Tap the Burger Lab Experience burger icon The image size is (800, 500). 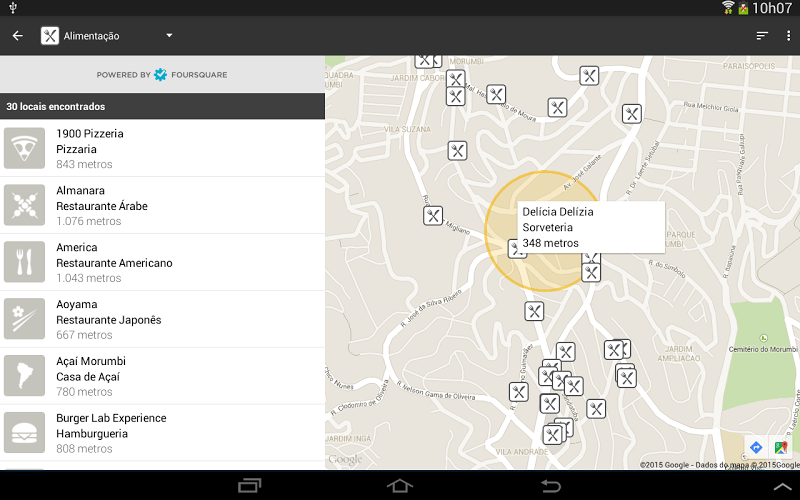(24, 433)
